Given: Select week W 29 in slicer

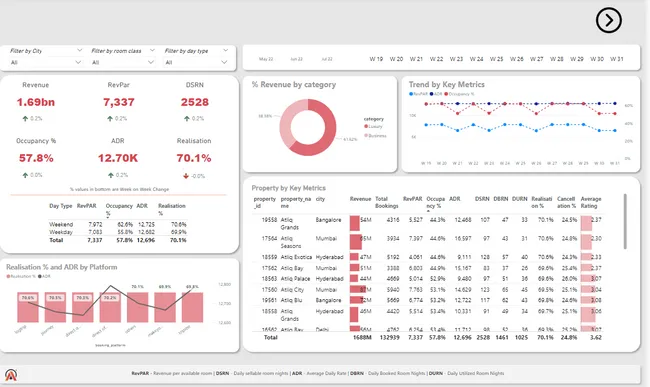Looking at the screenshot, I should point(577,59).
